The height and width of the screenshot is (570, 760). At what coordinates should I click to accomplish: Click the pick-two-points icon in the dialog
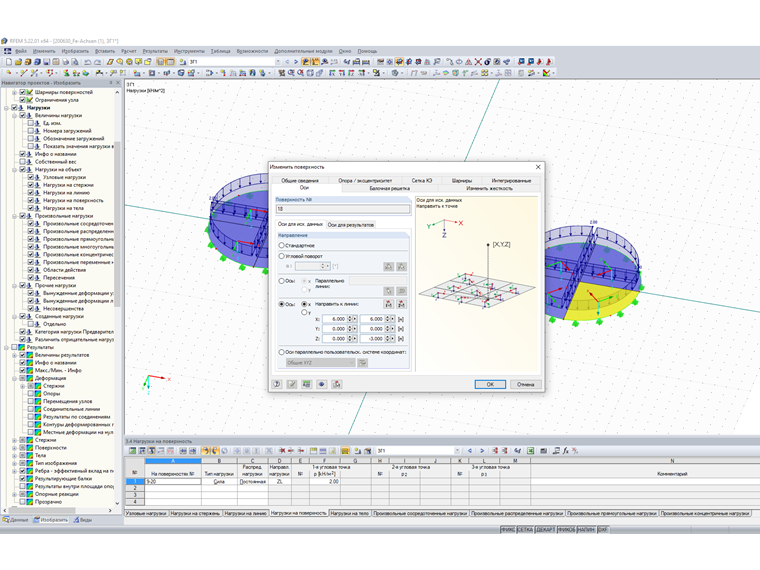pyautogui.click(x=388, y=304)
